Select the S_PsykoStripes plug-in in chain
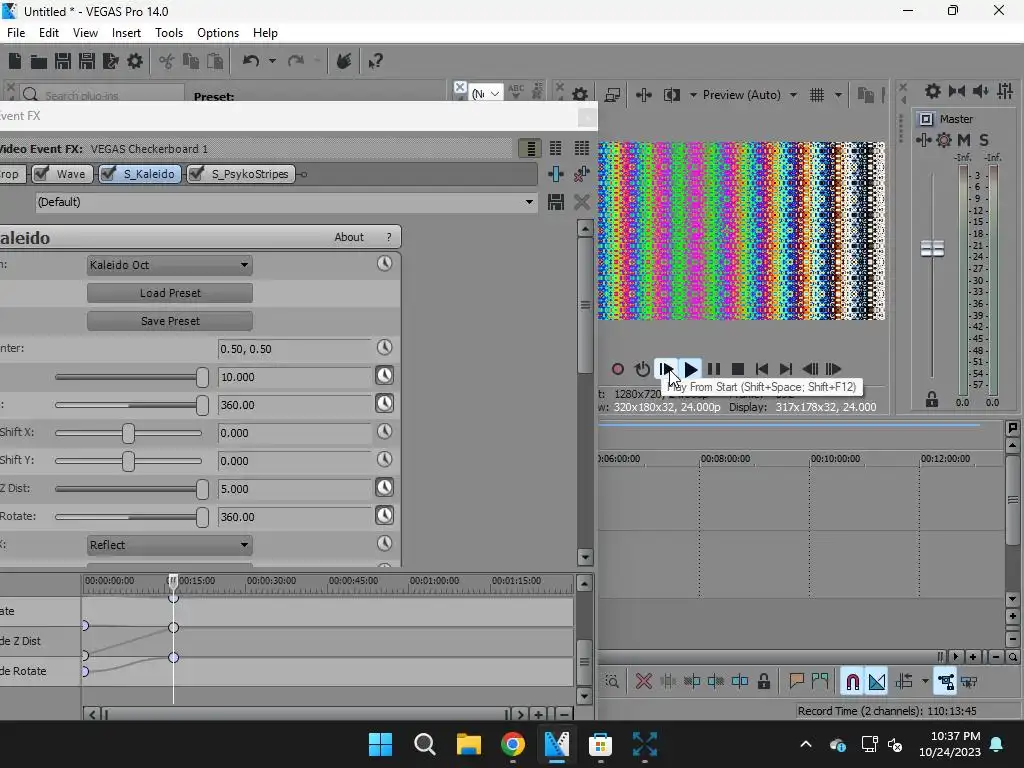 click(249, 174)
